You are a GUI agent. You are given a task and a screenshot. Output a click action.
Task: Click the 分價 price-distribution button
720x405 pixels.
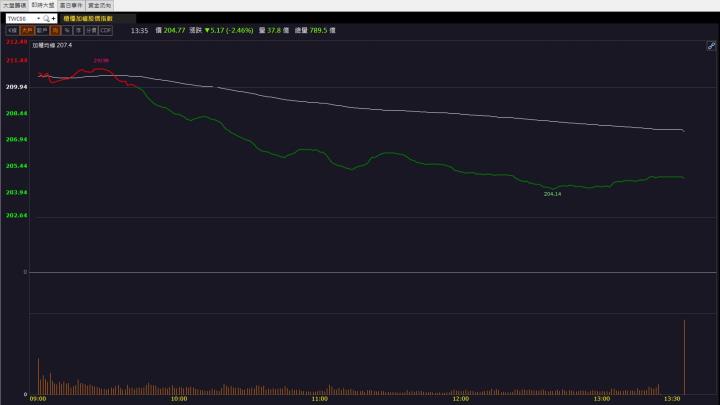click(x=91, y=30)
